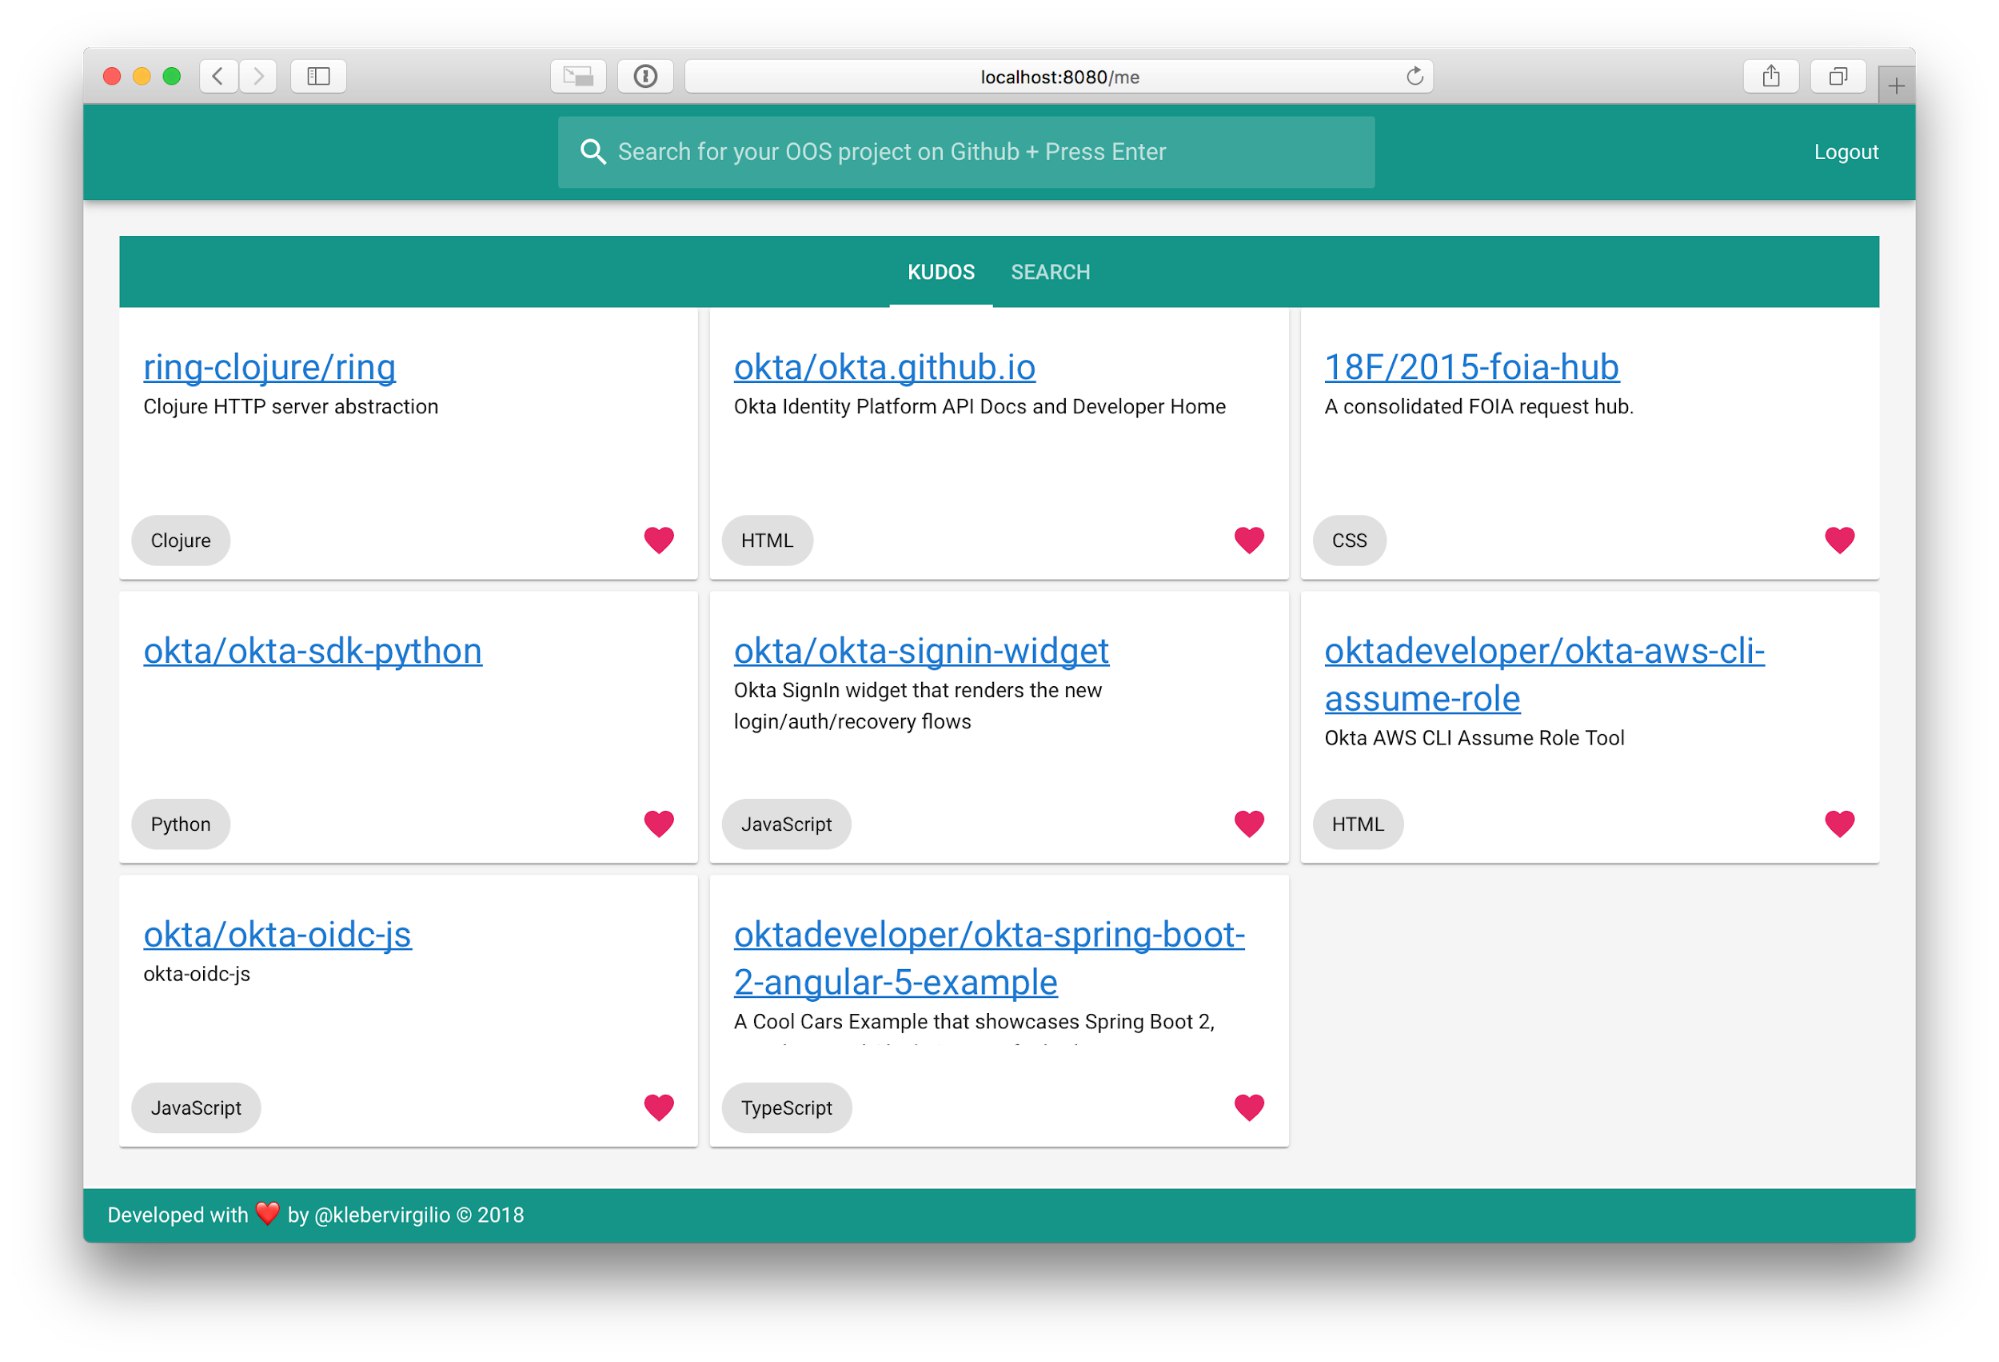Viewport: 1999px width, 1362px height.
Task: Click the Logout button
Action: pyautogui.click(x=1846, y=152)
